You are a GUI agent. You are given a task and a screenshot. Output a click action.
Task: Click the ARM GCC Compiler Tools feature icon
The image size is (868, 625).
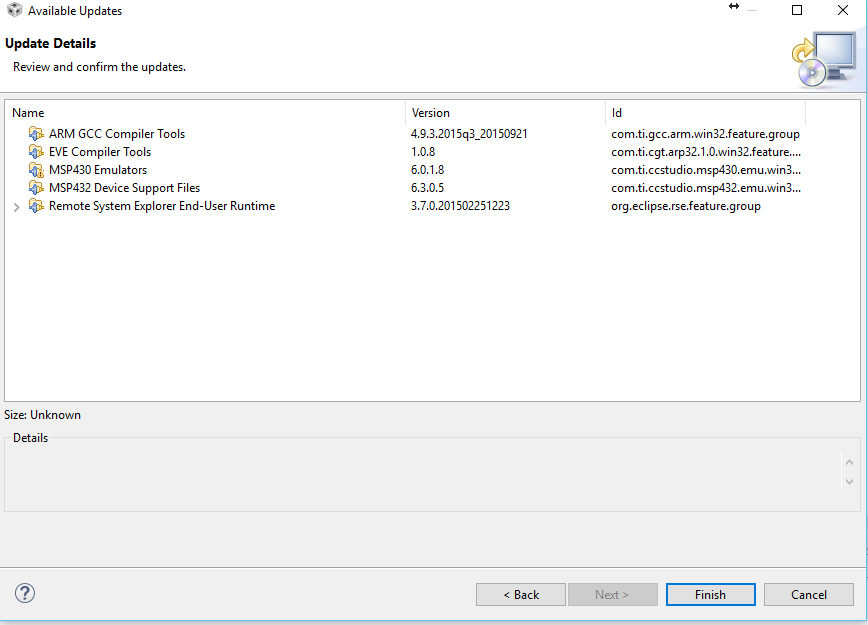pyautogui.click(x=36, y=134)
